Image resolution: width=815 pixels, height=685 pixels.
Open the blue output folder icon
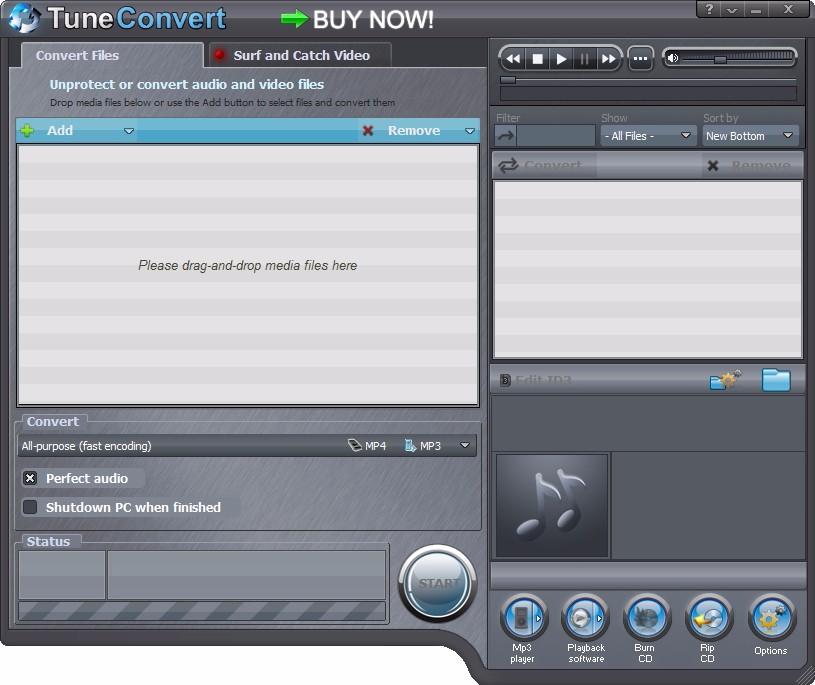pos(776,380)
